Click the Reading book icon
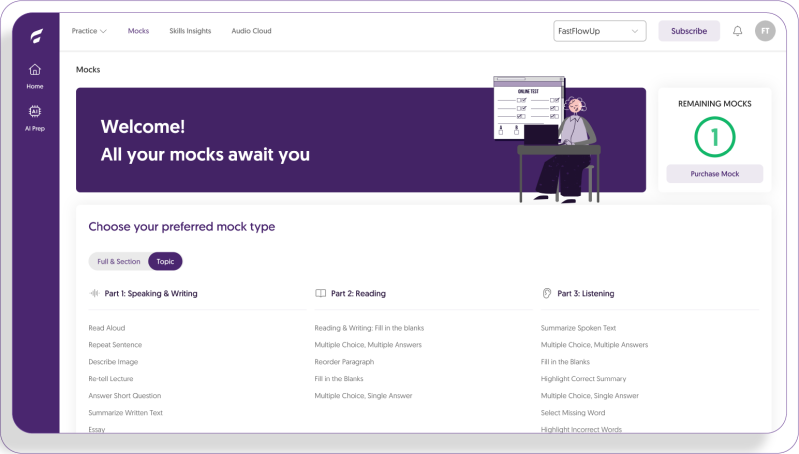Viewport: 799px width, 454px height. pyautogui.click(x=321, y=294)
